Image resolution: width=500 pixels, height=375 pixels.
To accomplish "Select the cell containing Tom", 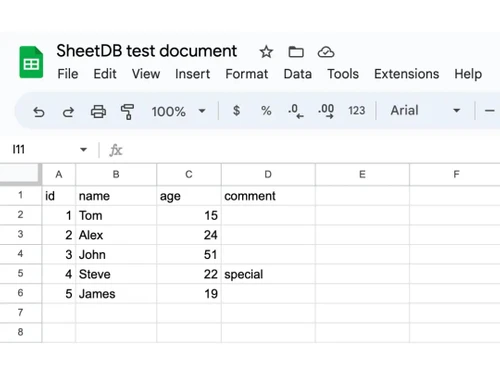I will pyautogui.click(x=116, y=215).
